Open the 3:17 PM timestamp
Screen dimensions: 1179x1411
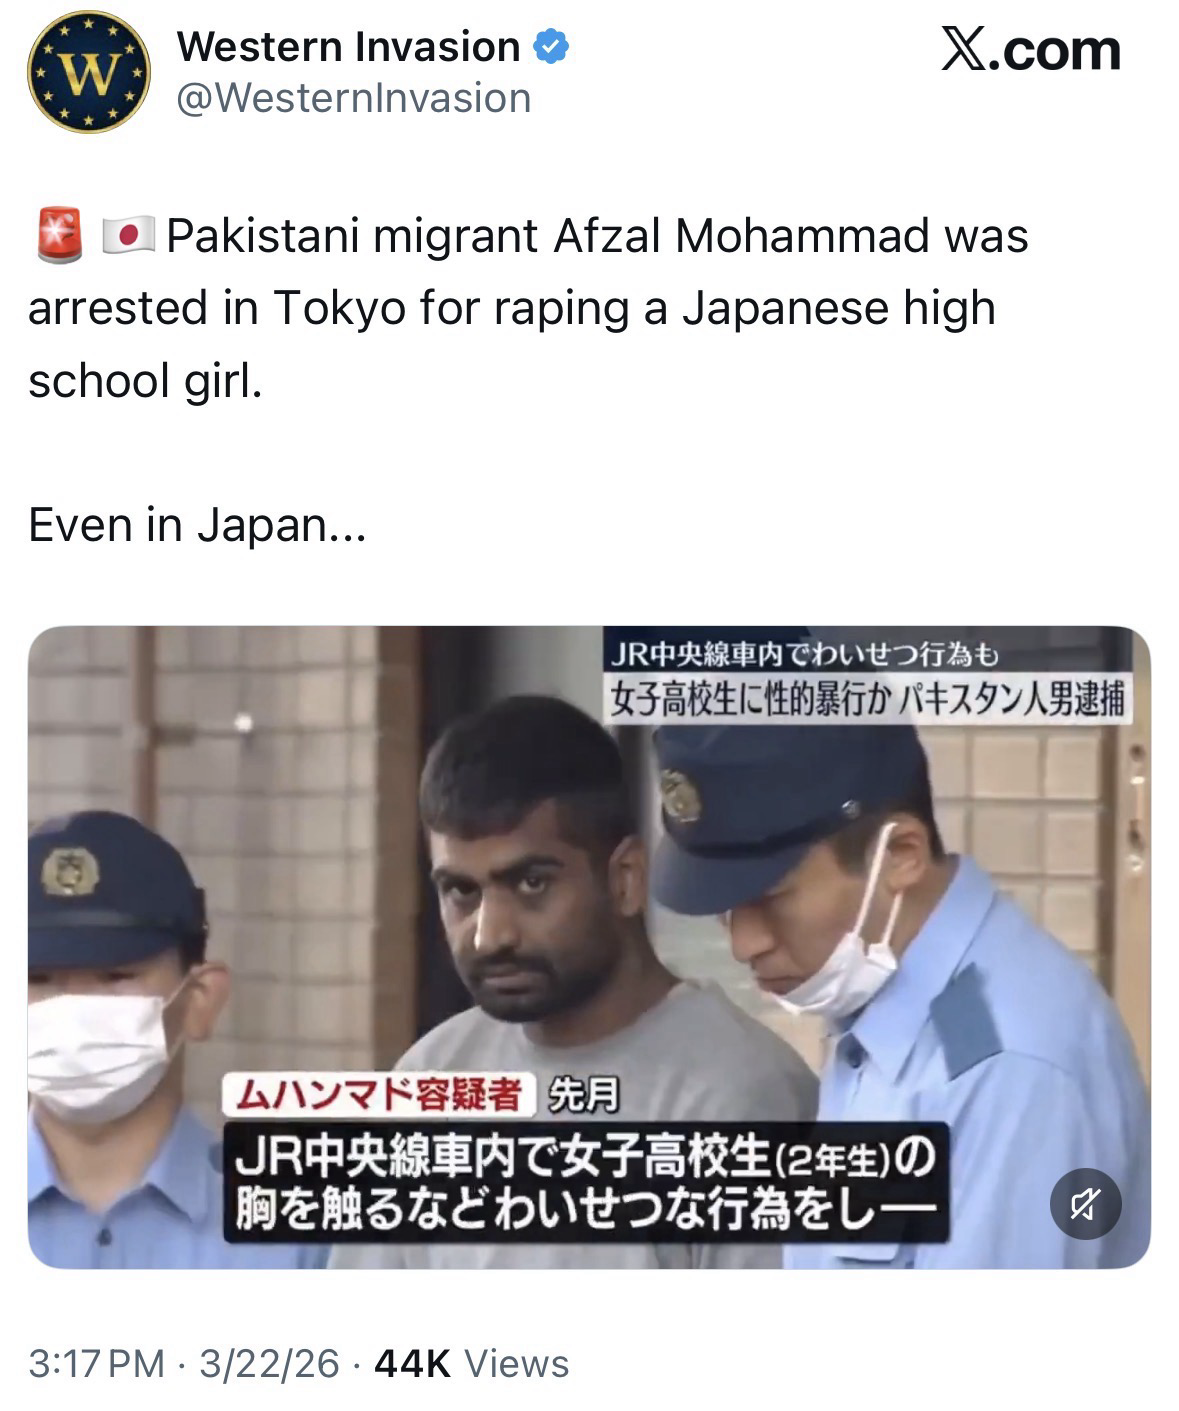click(97, 1363)
